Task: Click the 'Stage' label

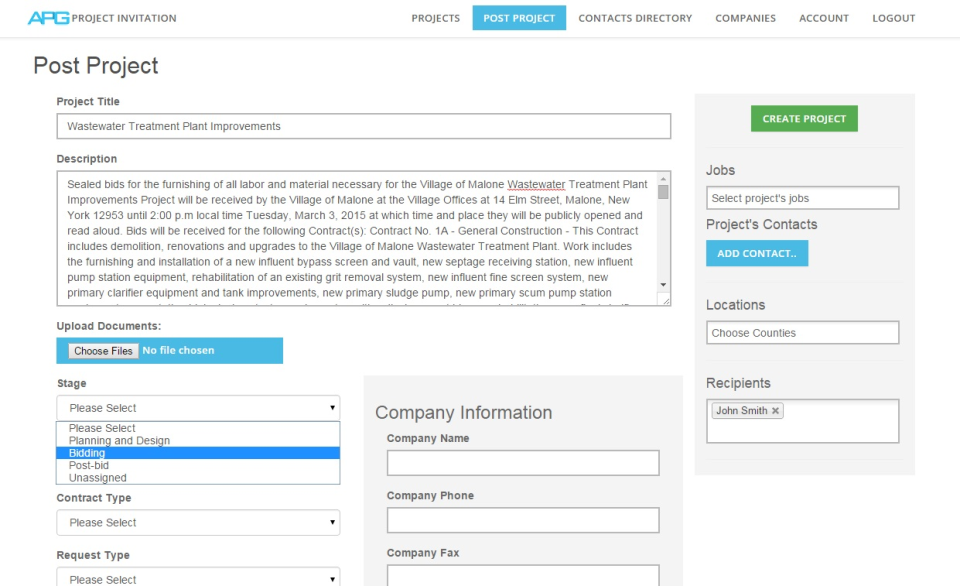Action: pyautogui.click(x=72, y=383)
